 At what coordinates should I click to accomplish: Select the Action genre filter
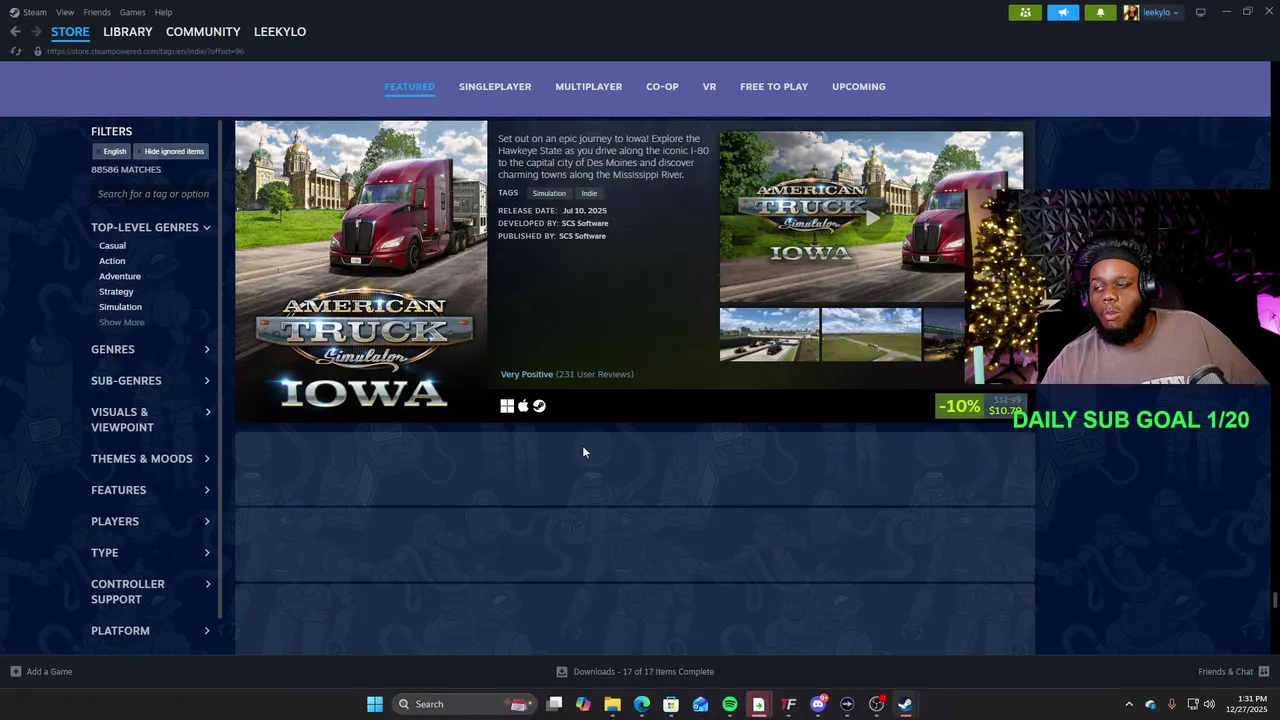tap(112, 261)
